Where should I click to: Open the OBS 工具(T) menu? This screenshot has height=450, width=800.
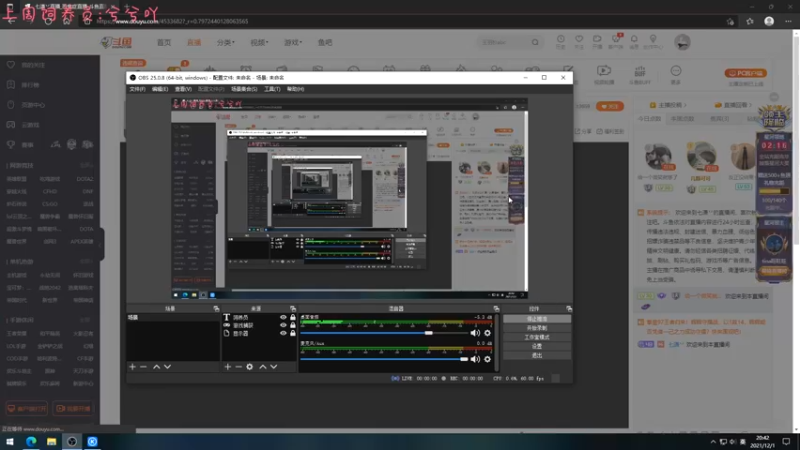click(272, 89)
